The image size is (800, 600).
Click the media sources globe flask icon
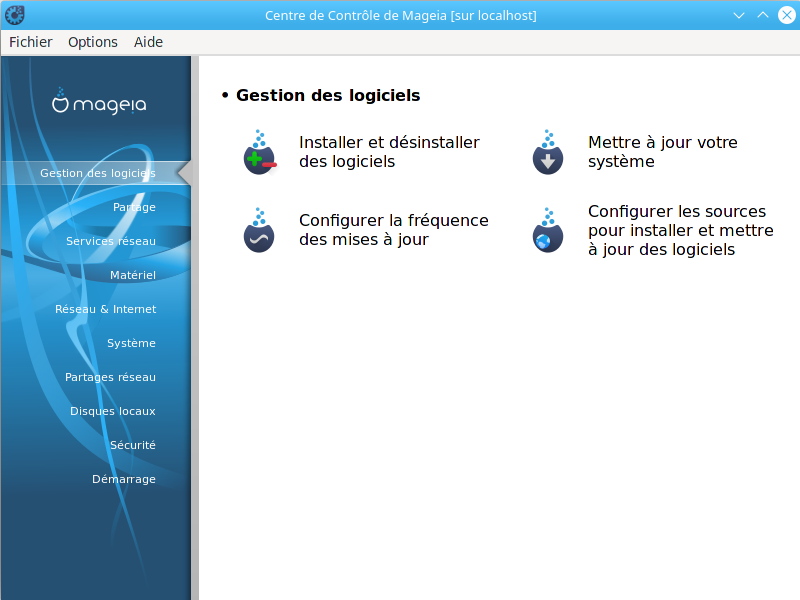[x=548, y=230]
